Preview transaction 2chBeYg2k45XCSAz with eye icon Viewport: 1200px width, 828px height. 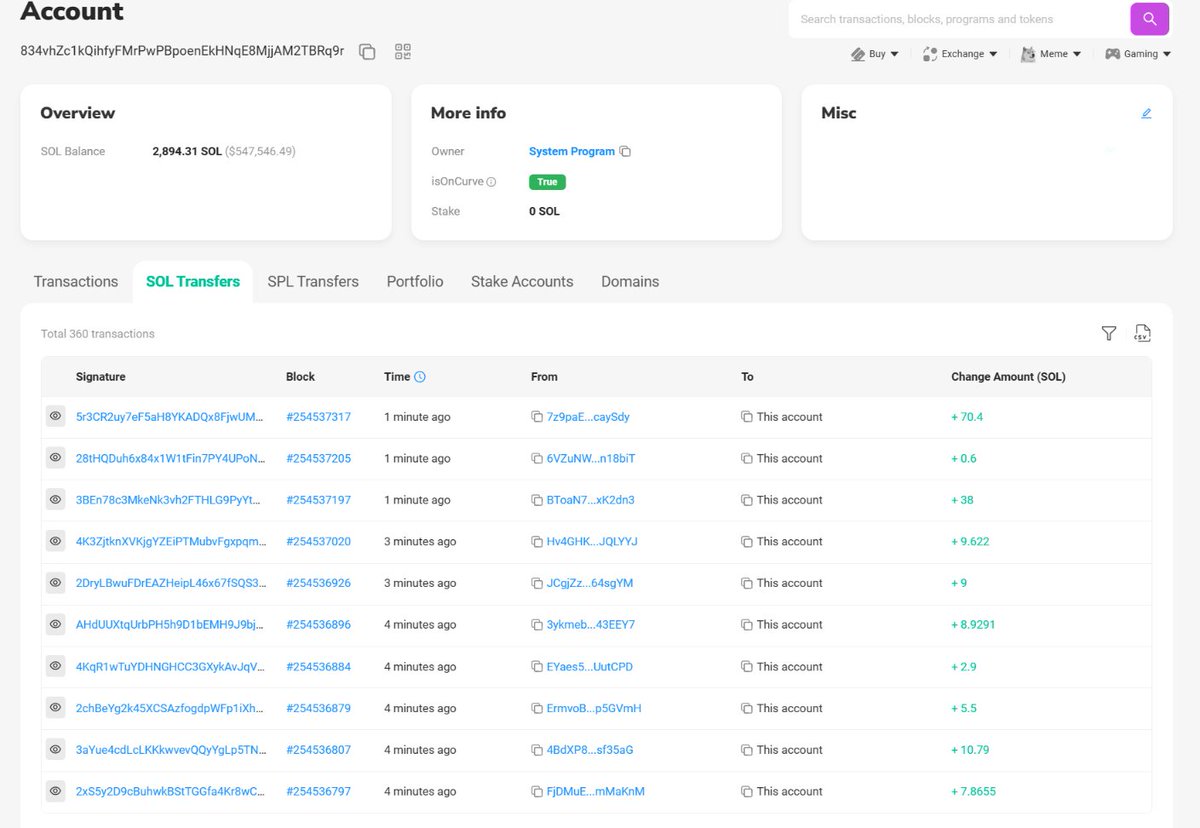click(56, 707)
